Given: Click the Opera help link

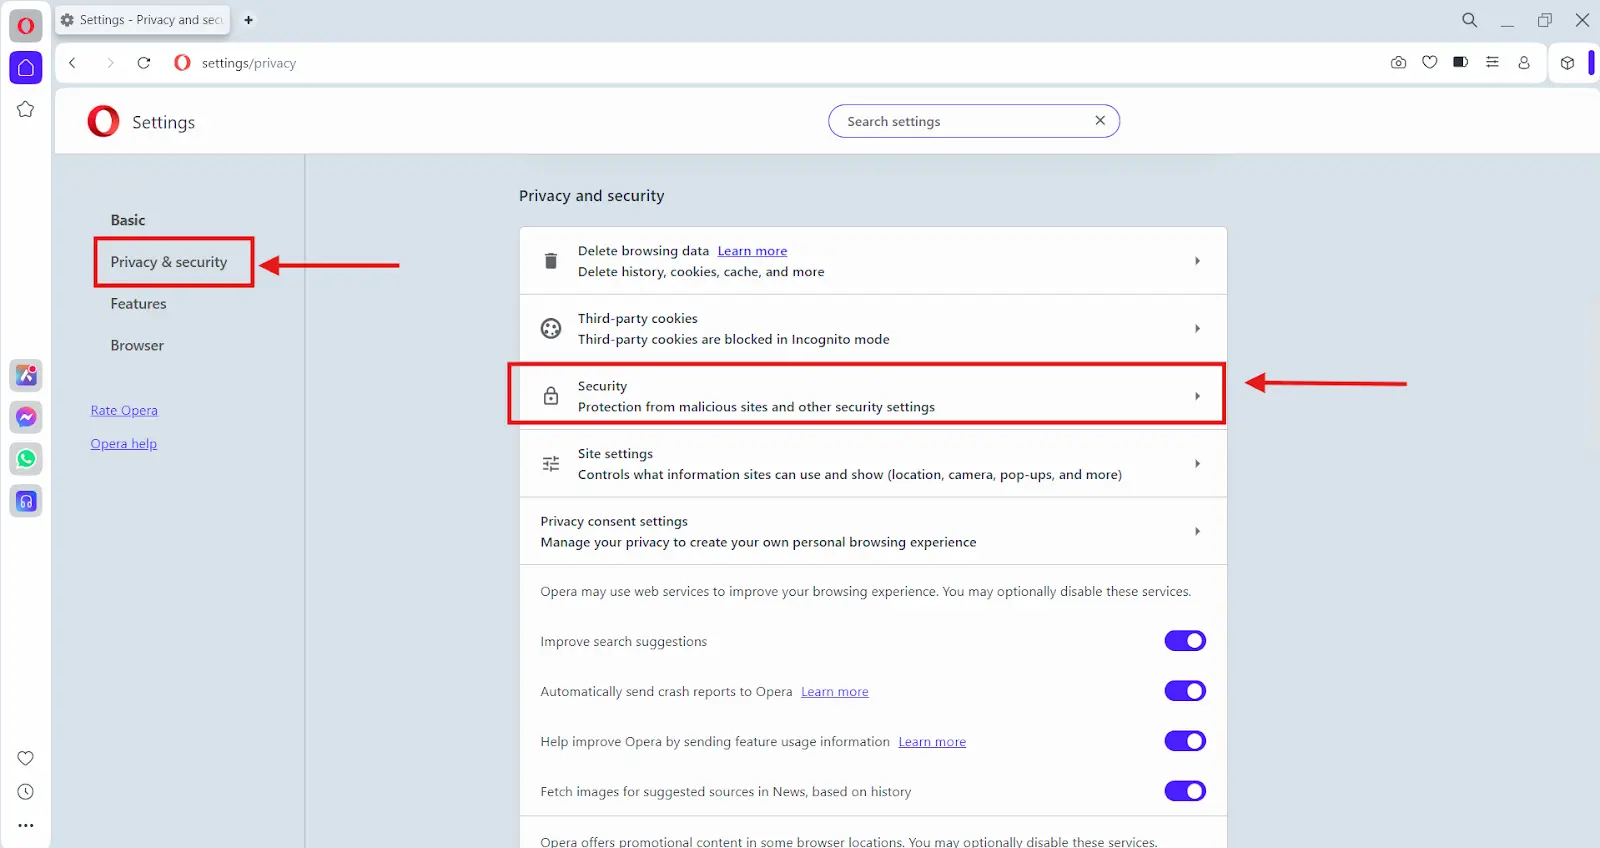Looking at the screenshot, I should coord(123,444).
